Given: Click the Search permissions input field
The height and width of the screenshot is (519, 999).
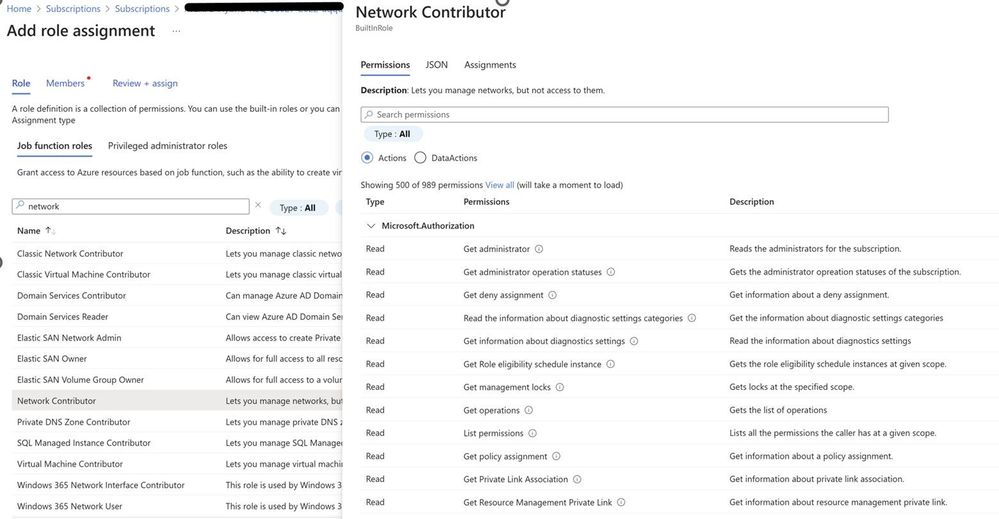Looking at the screenshot, I should (624, 115).
